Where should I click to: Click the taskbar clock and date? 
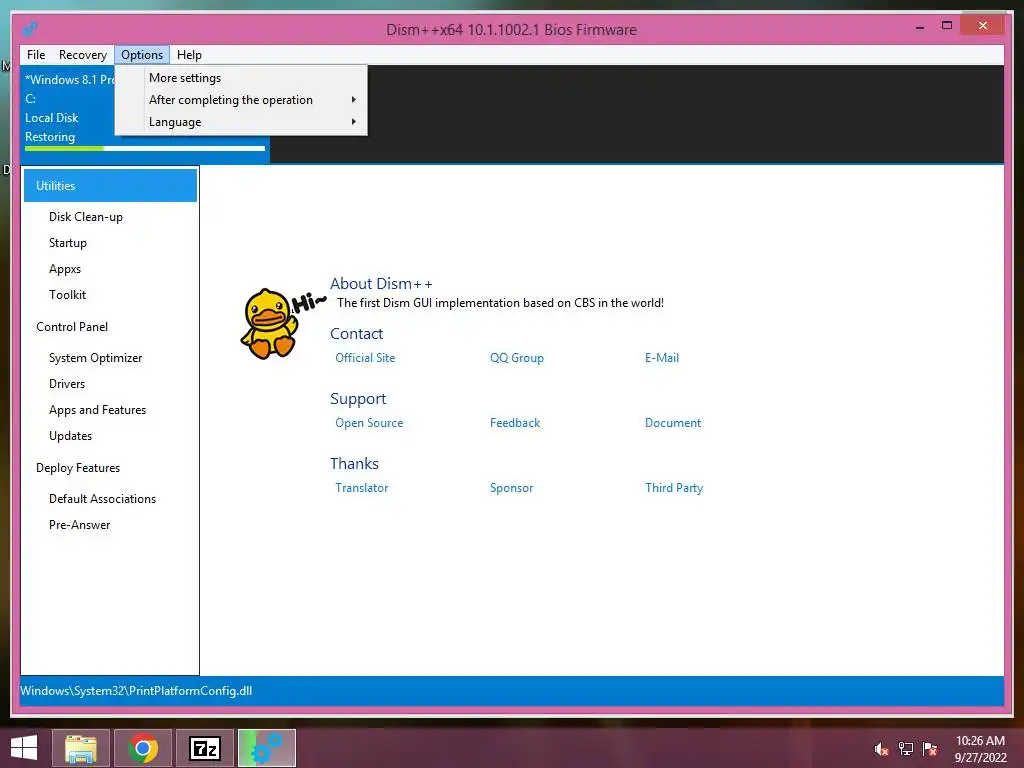coord(980,749)
